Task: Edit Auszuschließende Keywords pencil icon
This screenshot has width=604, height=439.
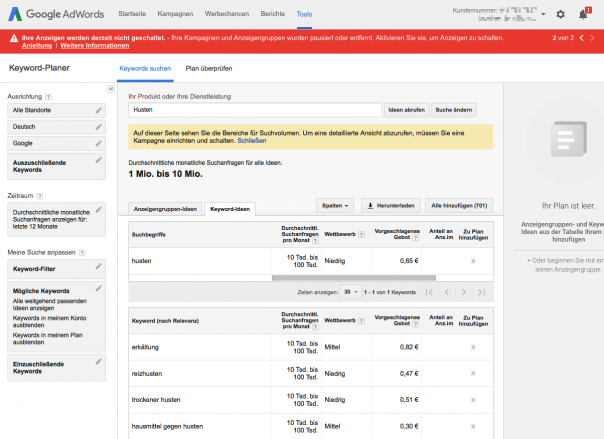Action: click(99, 160)
